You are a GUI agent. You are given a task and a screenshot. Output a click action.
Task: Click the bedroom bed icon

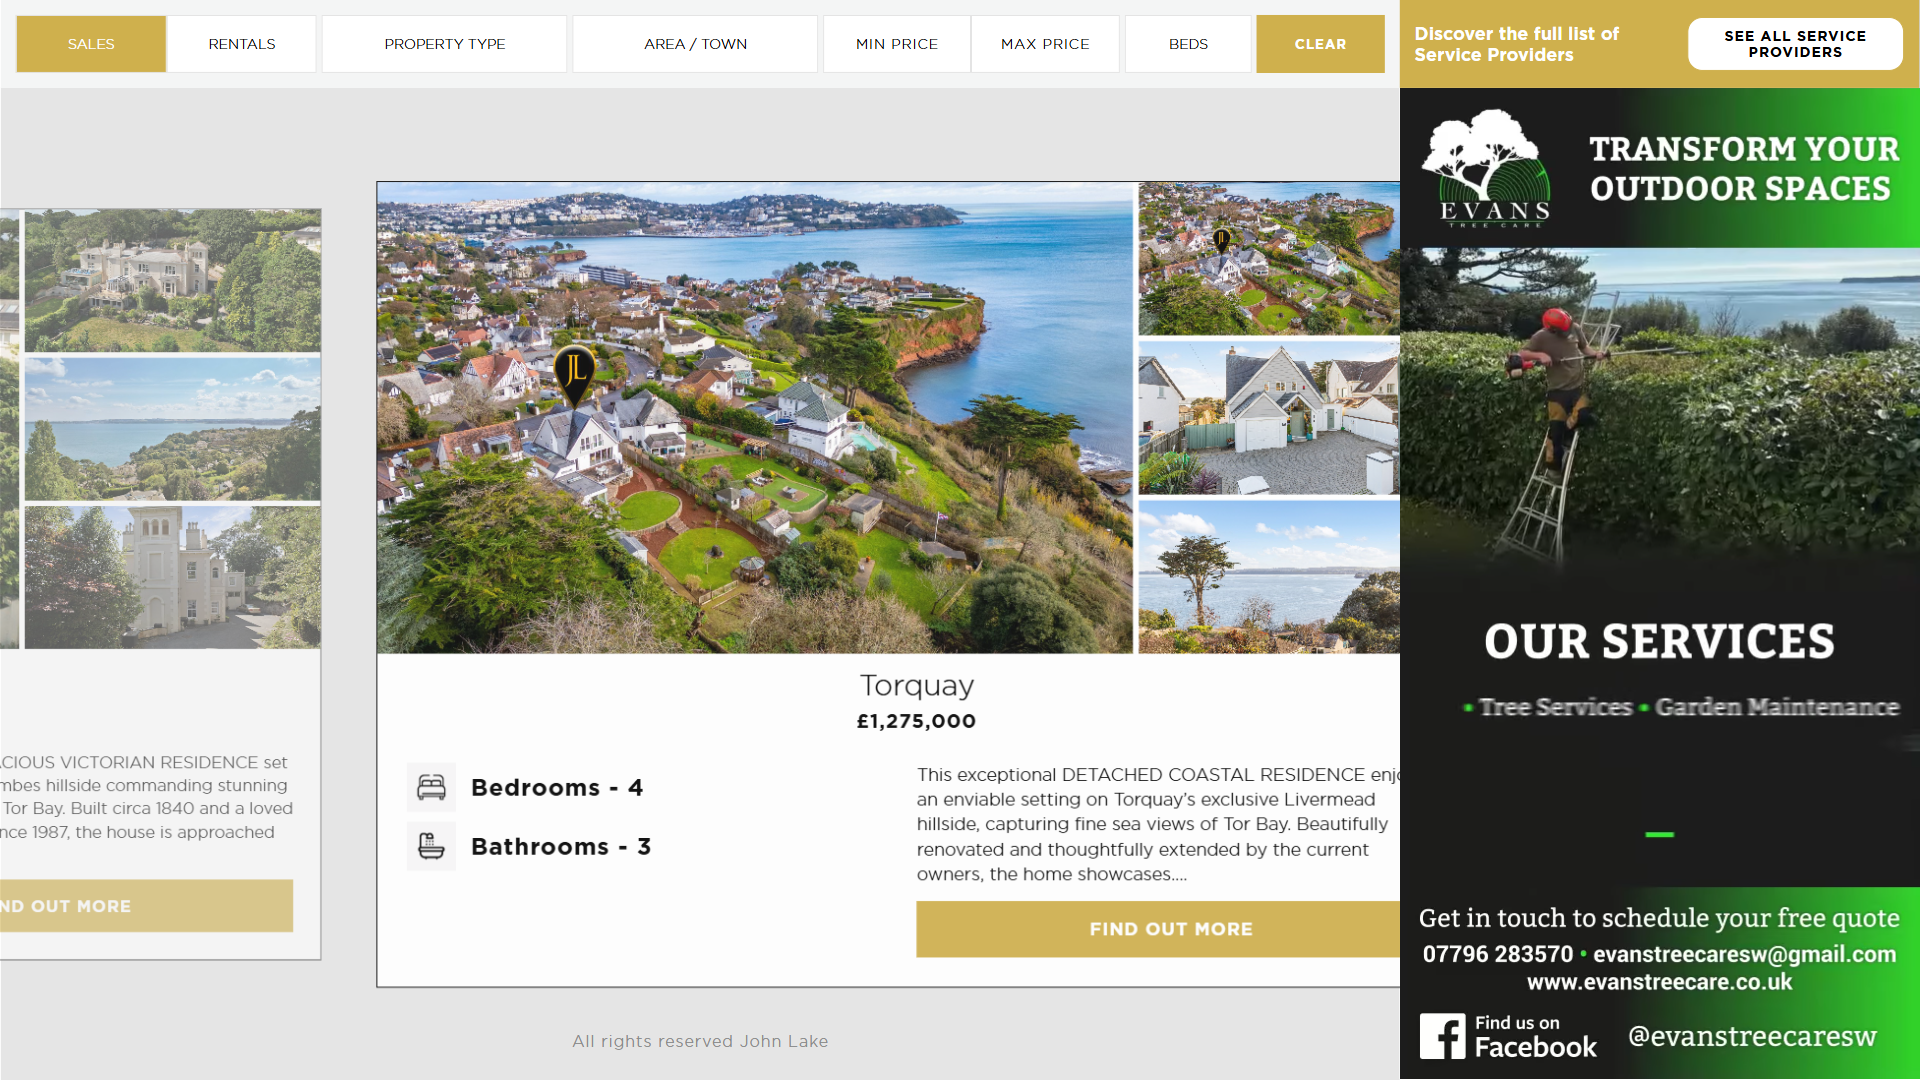click(x=431, y=787)
